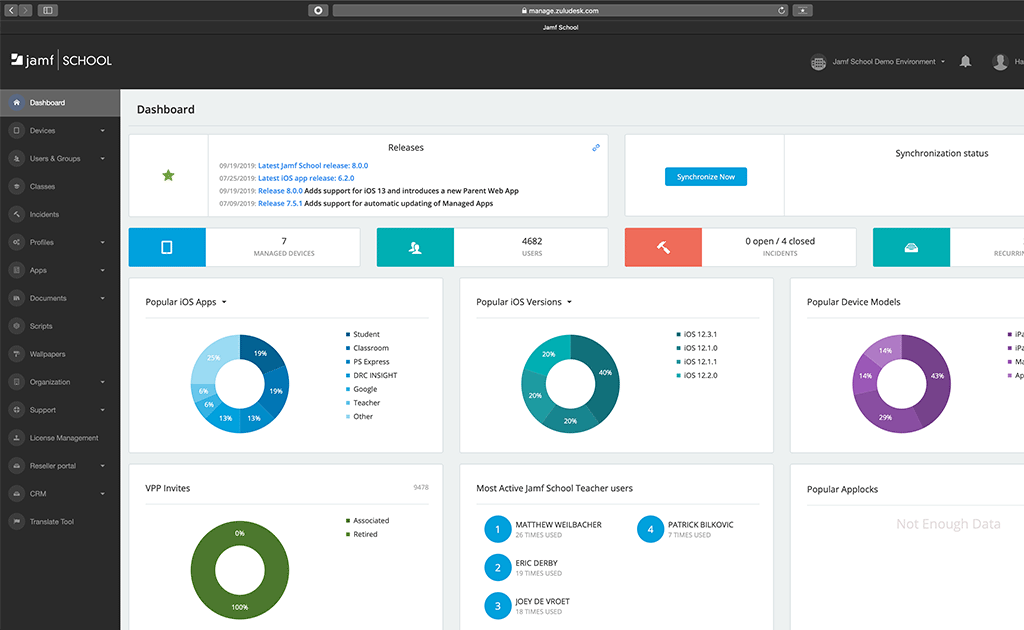Open the Wallpapers menu item
The height and width of the screenshot is (630, 1024).
(60, 354)
